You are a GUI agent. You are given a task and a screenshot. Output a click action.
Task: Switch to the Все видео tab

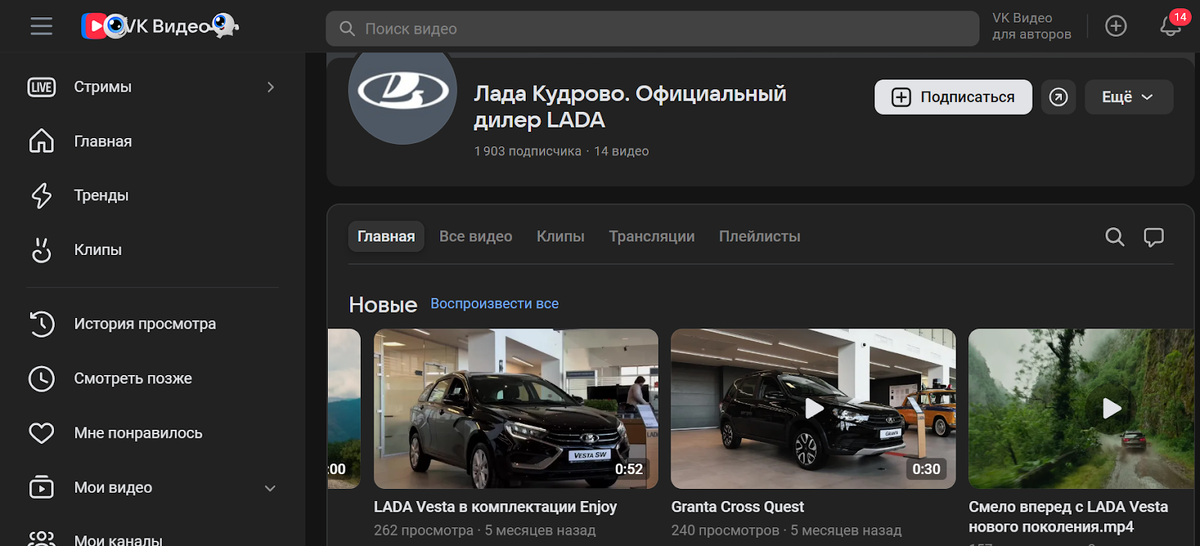click(475, 237)
